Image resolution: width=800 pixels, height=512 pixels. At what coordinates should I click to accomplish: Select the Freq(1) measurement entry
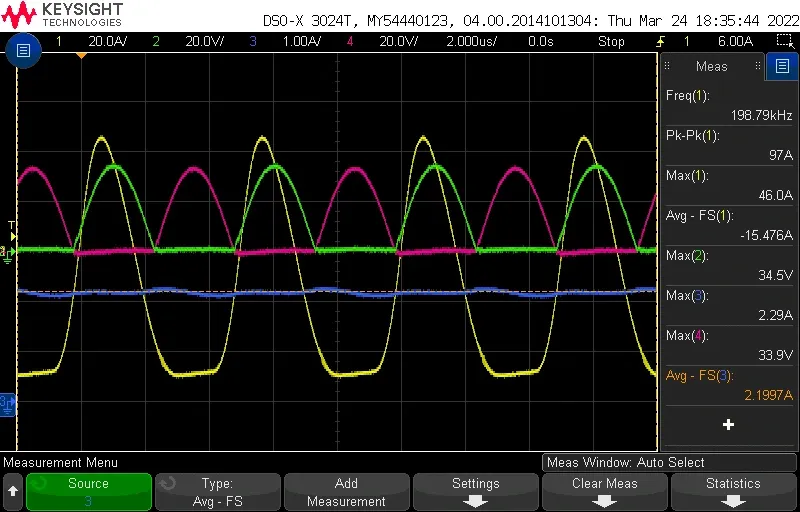pyautogui.click(x=729, y=105)
